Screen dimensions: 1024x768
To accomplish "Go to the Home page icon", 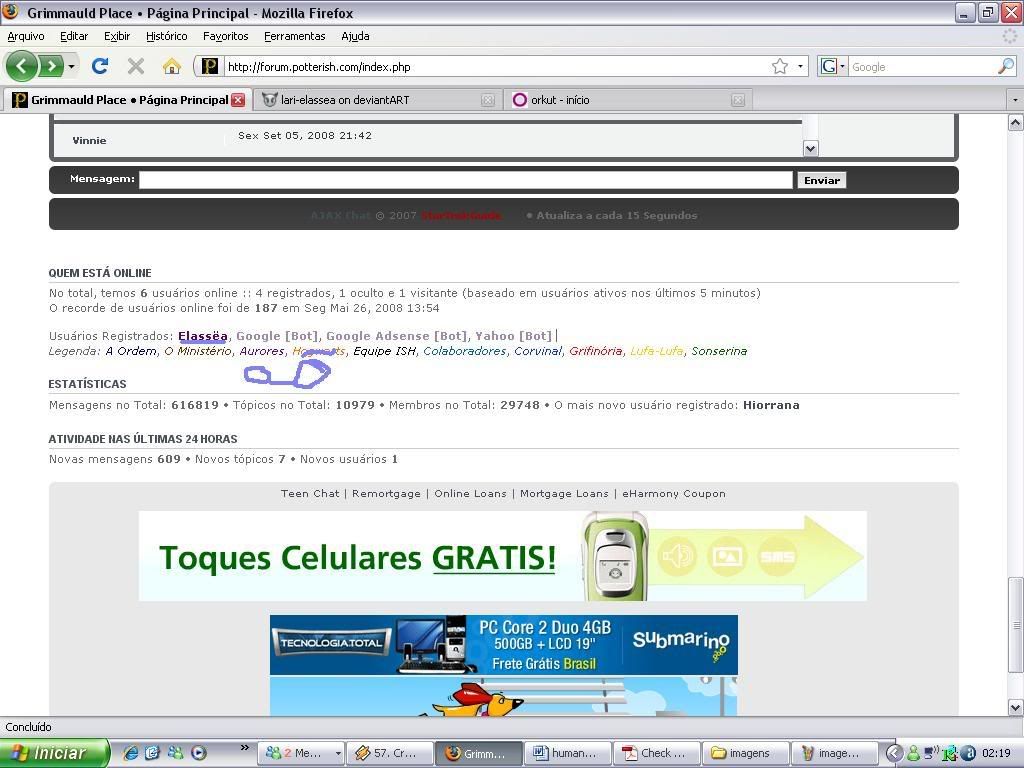I will [x=172, y=66].
